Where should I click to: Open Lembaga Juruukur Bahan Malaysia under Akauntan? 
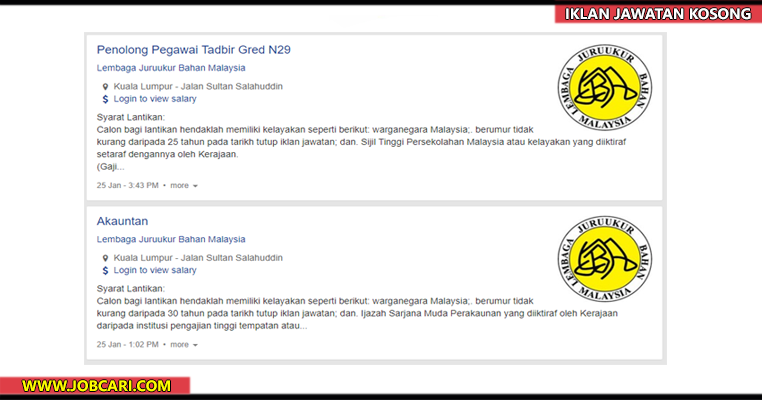pos(171,239)
